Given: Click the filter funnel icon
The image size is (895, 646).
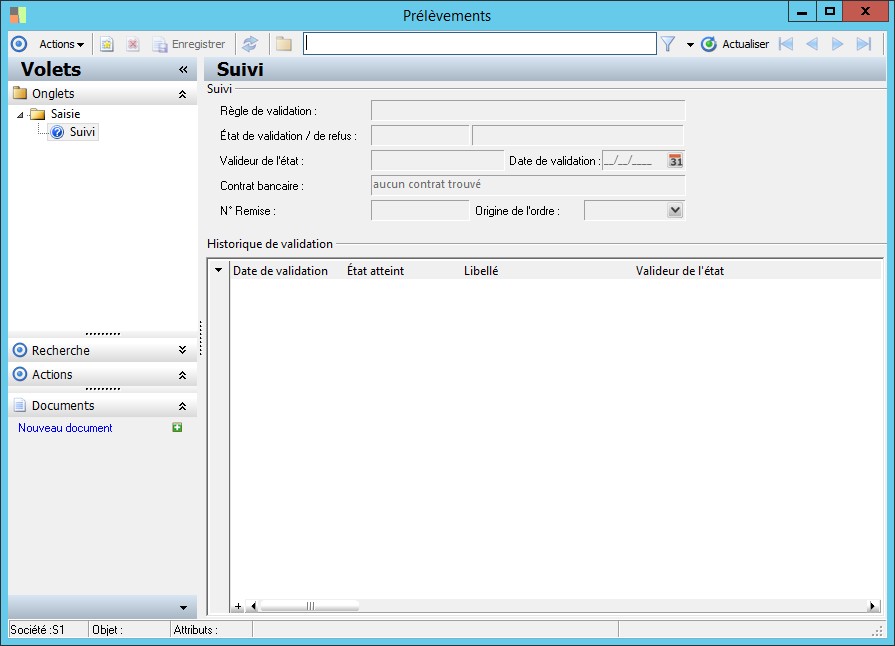Looking at the screenshot, I should pyautogui.click(x=668, y=44).
